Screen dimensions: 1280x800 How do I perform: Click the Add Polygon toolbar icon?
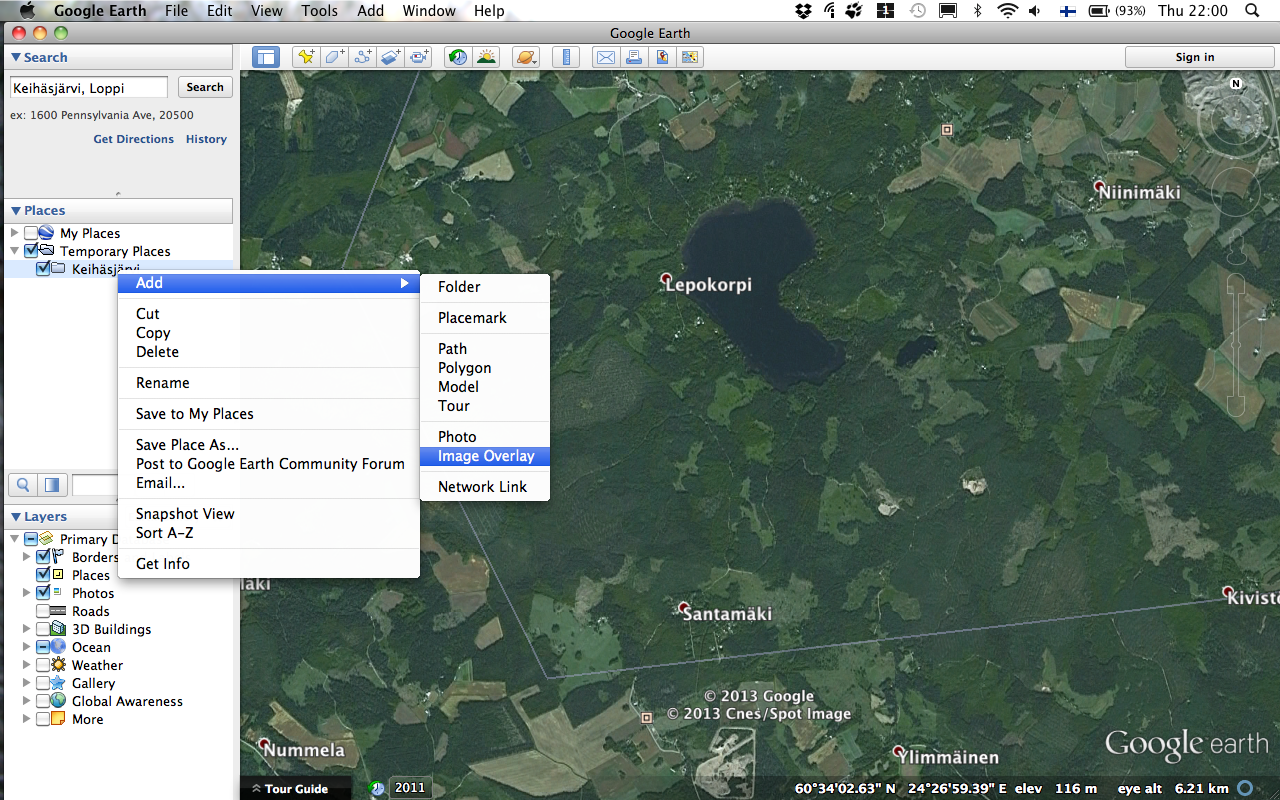coord(334,57)
